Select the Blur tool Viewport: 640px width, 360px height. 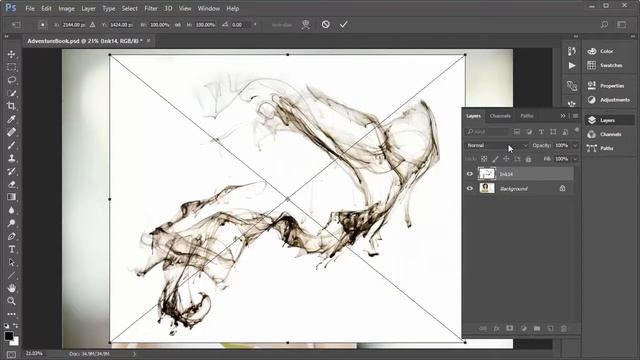coord(11,210)
